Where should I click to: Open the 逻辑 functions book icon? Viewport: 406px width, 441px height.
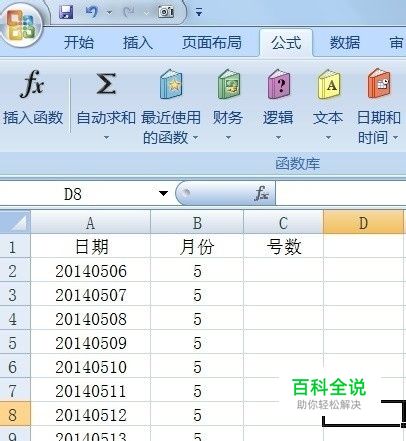(x=279, y=84)
